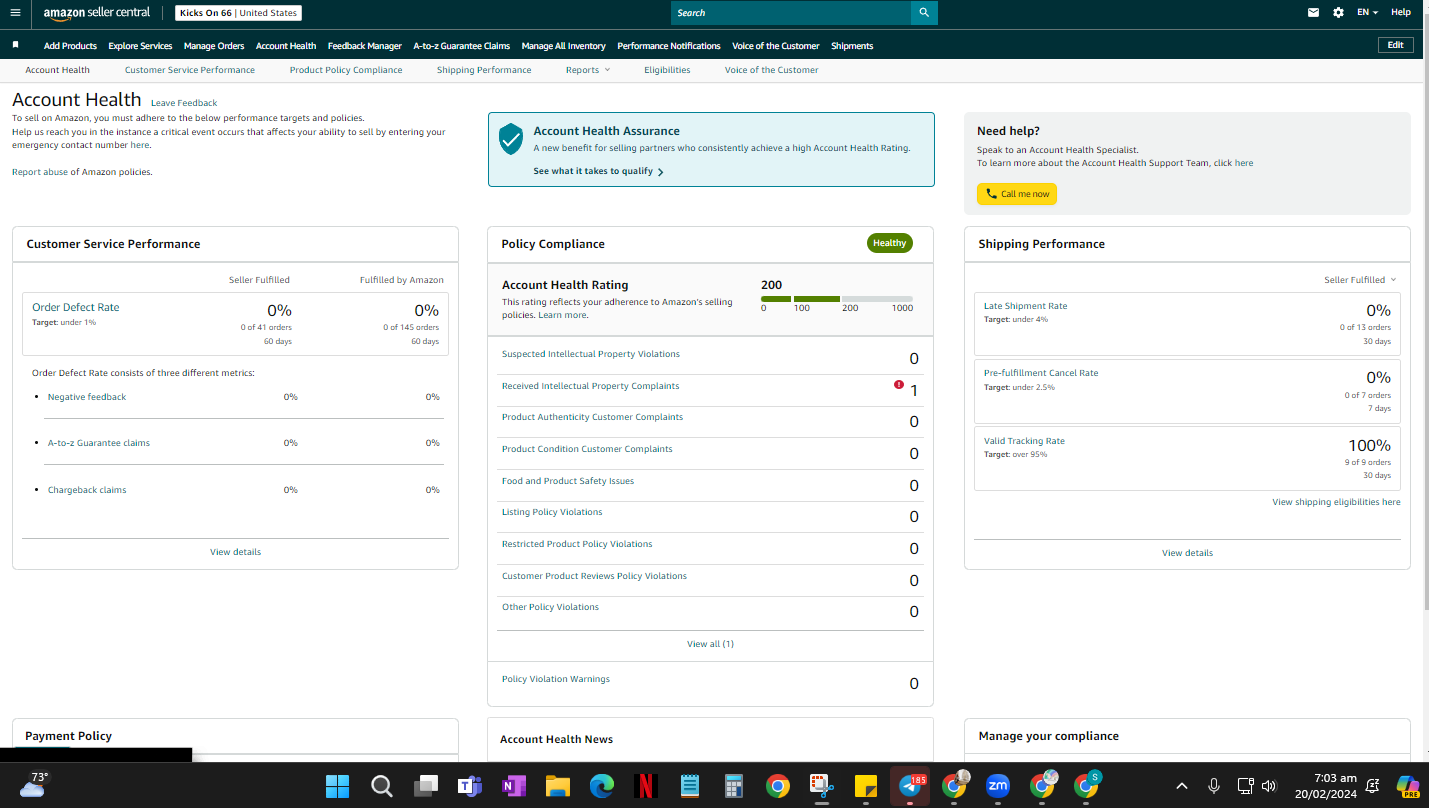
Task: Click the Edit button
Action: pos(1396,45)
